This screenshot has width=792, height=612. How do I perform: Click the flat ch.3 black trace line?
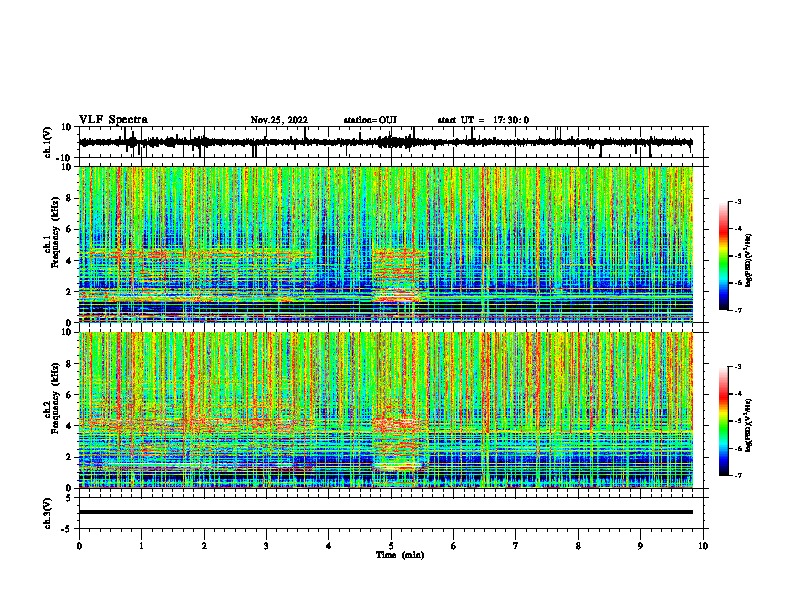(385, 512)
